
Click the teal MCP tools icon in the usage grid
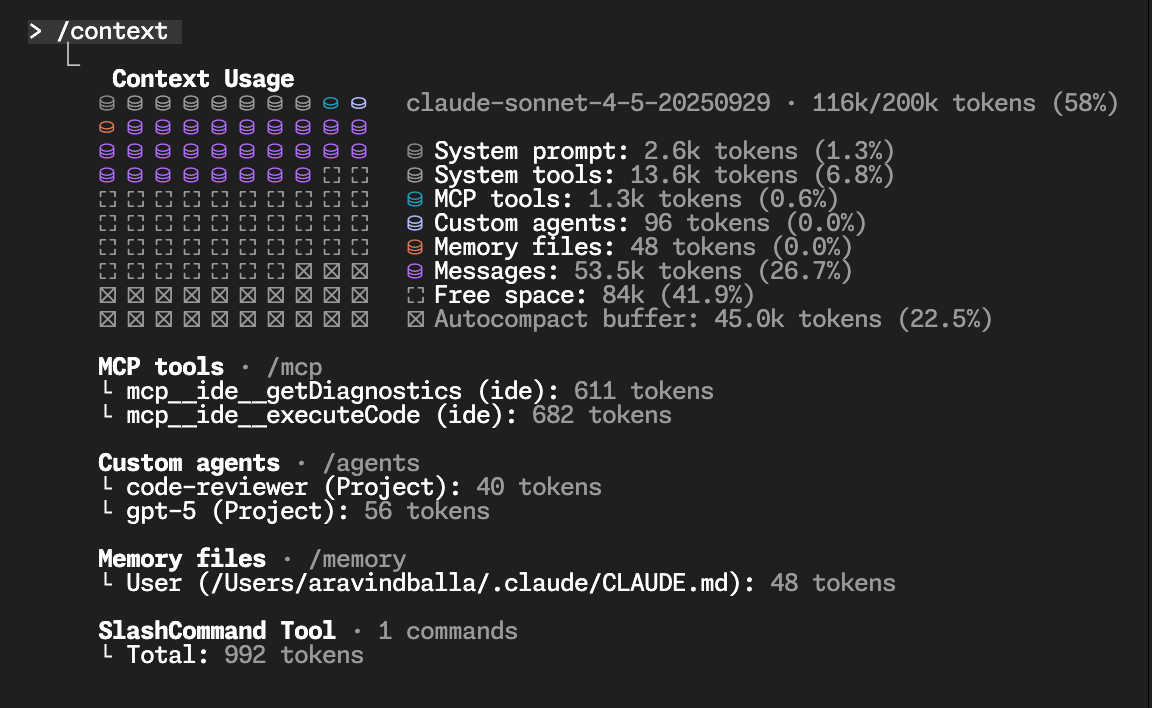click(x=331, y=104)
